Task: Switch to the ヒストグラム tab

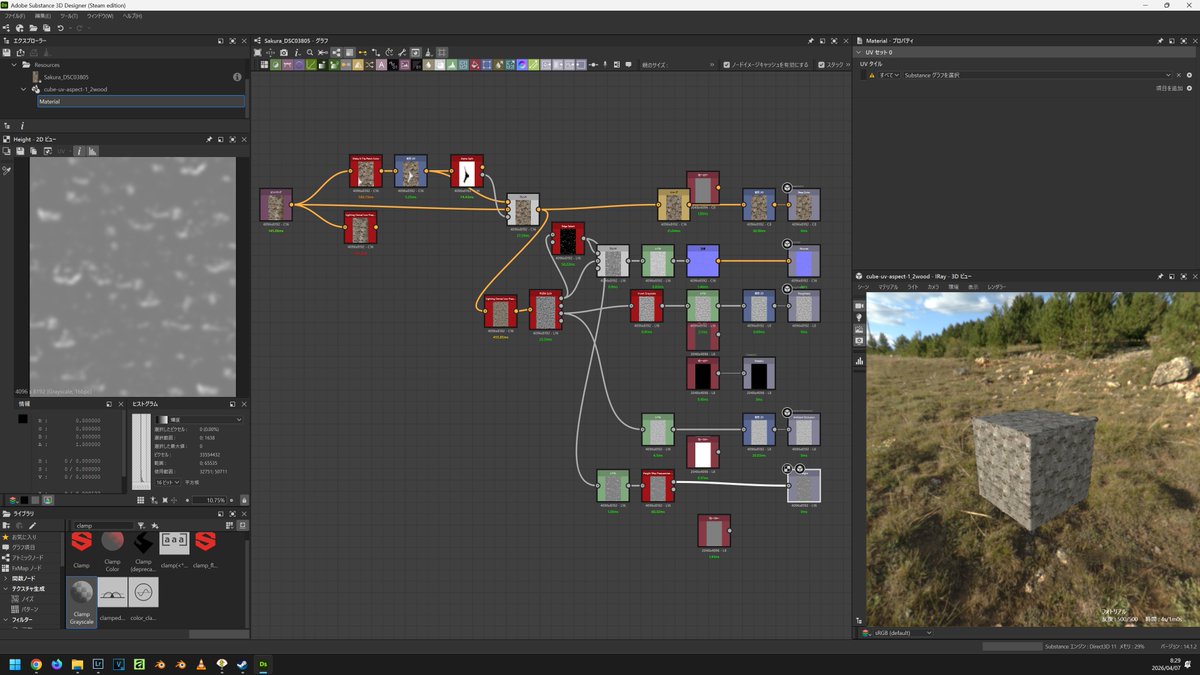Action: (145, 404)
